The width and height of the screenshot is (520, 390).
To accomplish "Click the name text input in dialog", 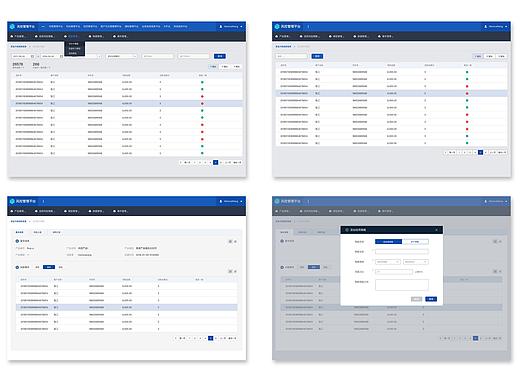I will point(402,252).
